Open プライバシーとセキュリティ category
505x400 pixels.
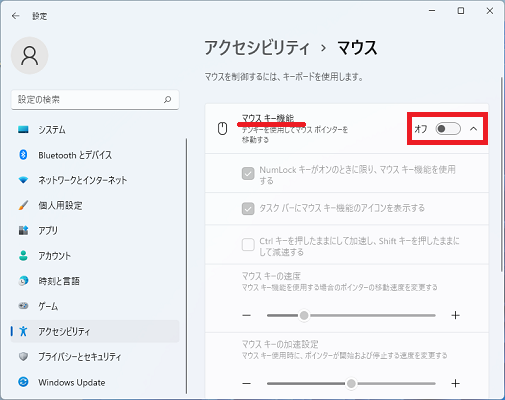pos(95,357)
